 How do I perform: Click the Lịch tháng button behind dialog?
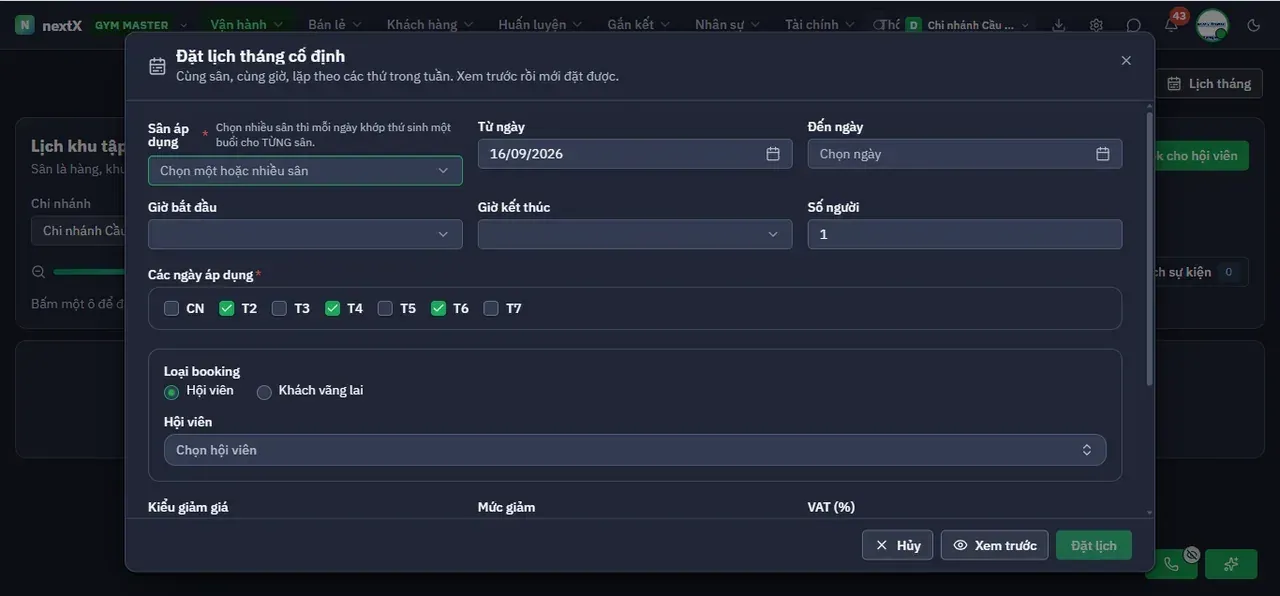click(x=1209, y=84)
